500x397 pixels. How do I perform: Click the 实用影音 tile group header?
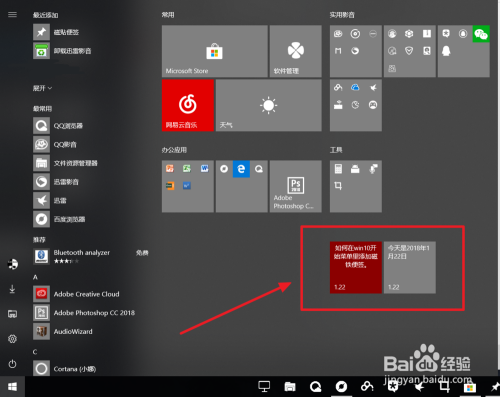342,15
